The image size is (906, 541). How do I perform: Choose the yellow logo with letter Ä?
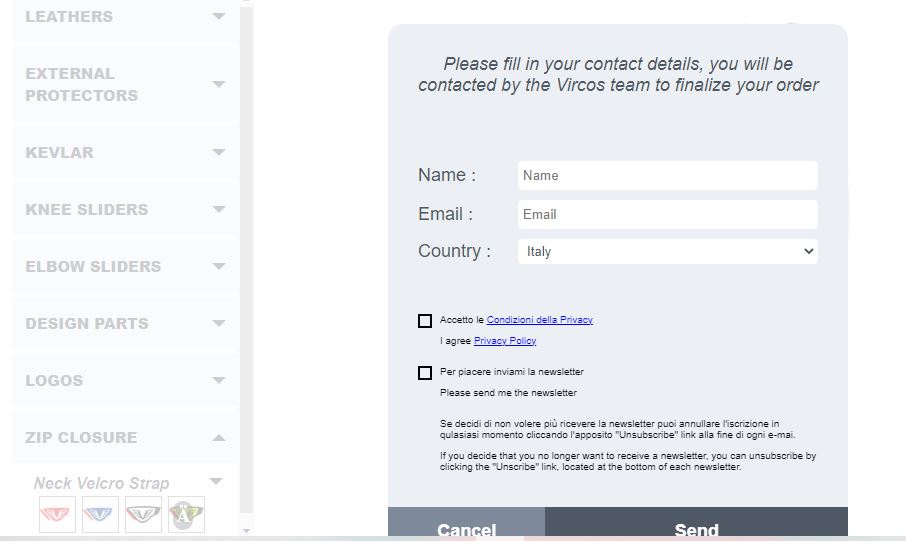point(186,514)
